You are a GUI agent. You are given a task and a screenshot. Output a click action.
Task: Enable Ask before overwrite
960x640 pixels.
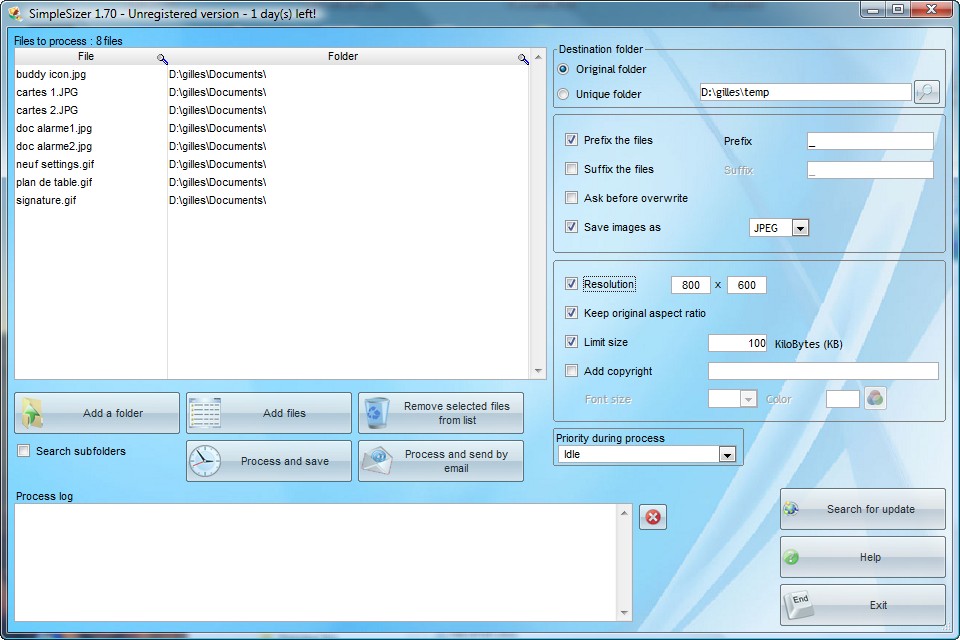[571, 198]
